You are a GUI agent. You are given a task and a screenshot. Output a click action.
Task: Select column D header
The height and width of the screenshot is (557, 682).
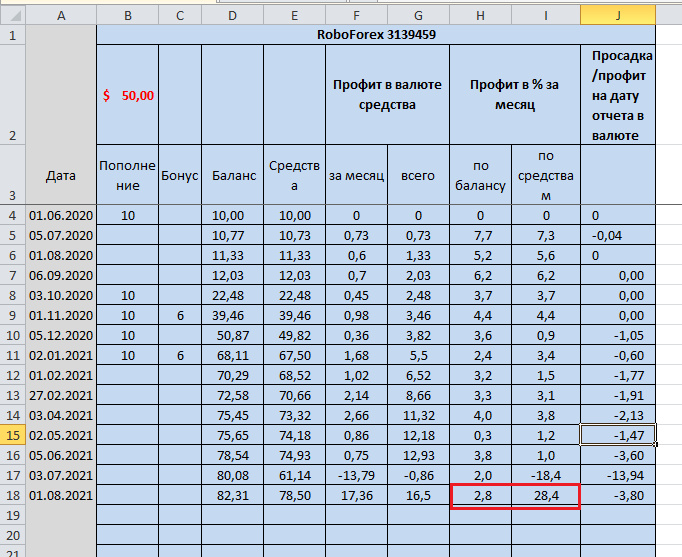(232, 16)
